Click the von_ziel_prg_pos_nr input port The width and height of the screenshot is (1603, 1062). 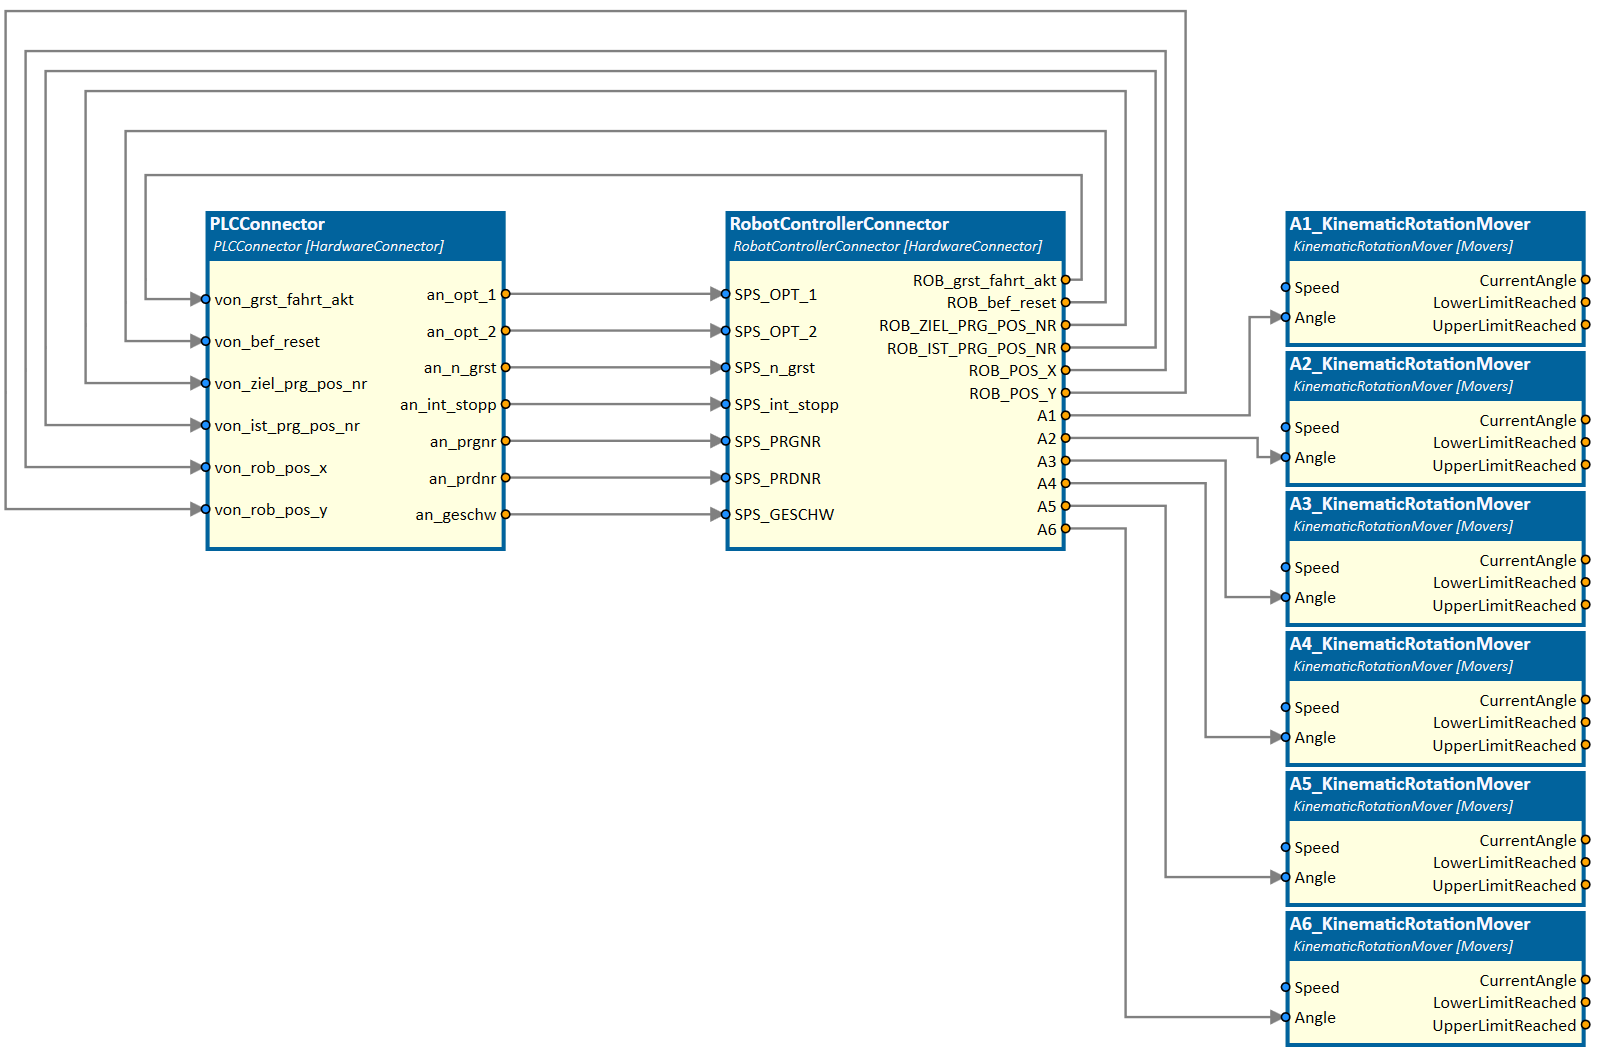point(206,383)
